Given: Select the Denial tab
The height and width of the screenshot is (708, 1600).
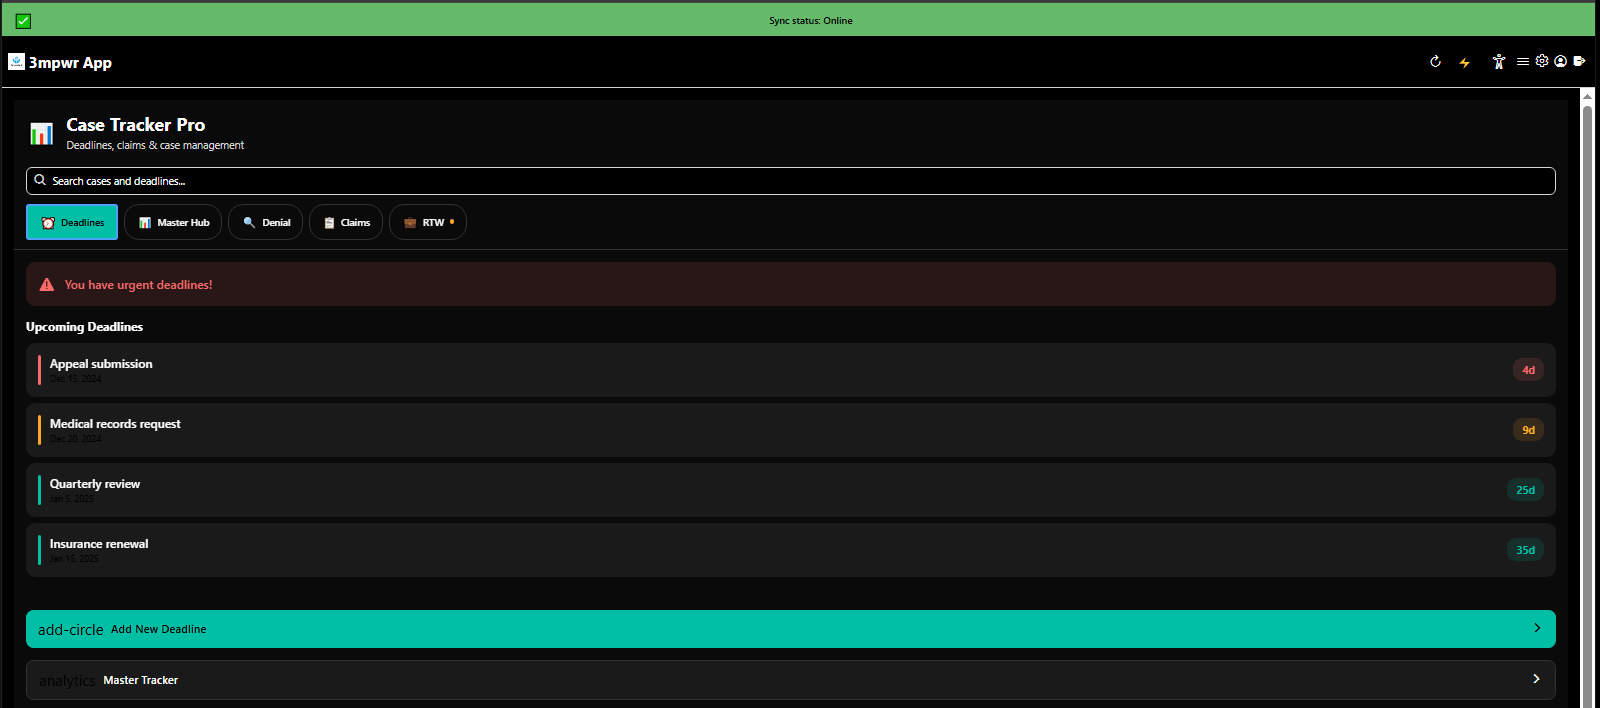Looking at the screenshot, I should click(266, 222).
